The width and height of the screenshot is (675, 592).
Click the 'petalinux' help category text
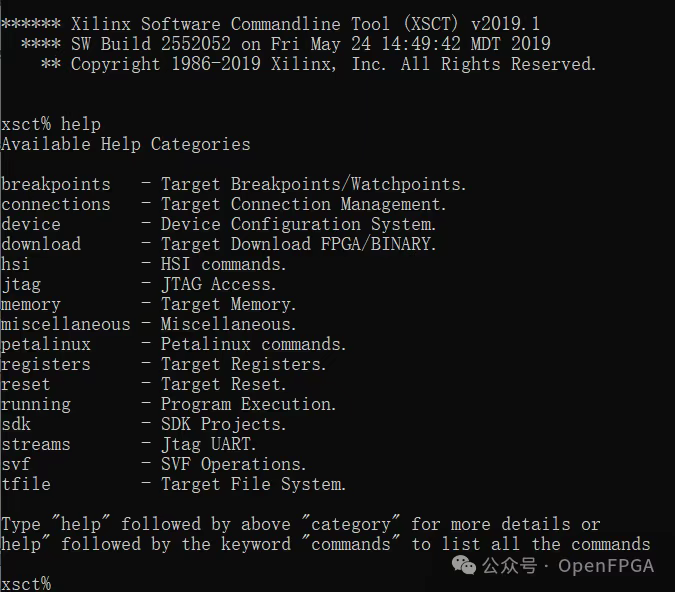coord(46,344)
